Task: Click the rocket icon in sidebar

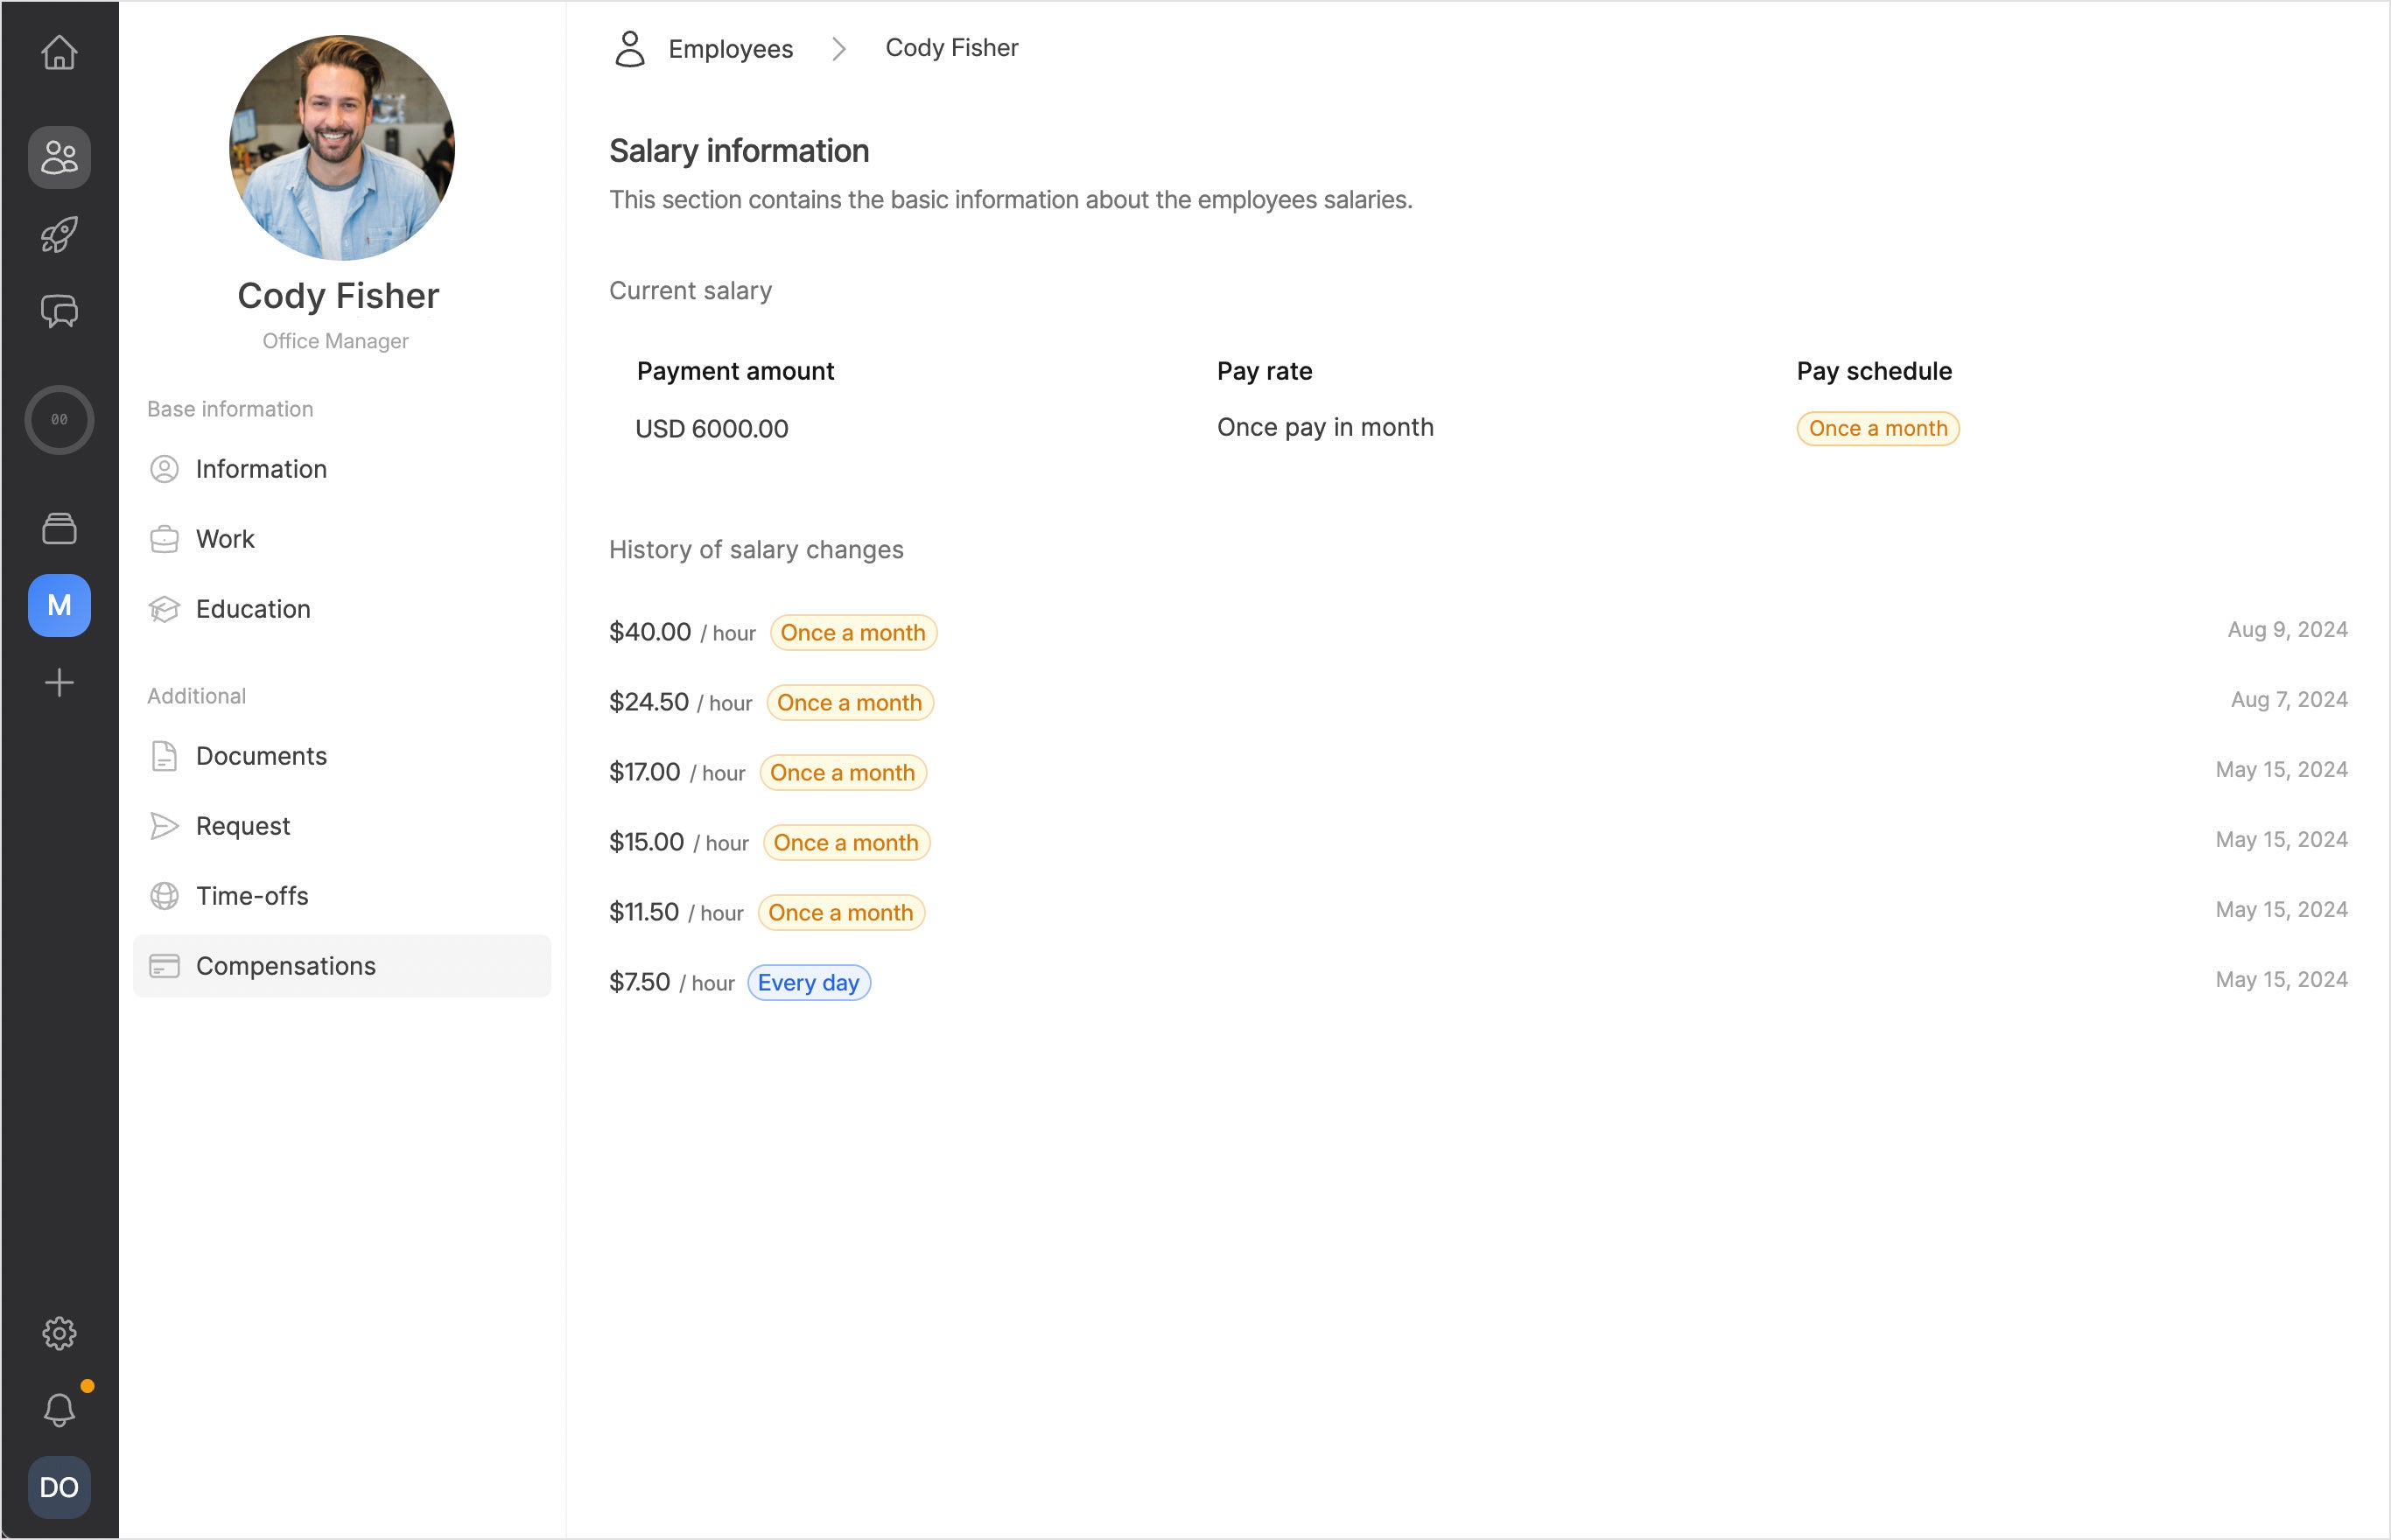Action: (59, 235)
